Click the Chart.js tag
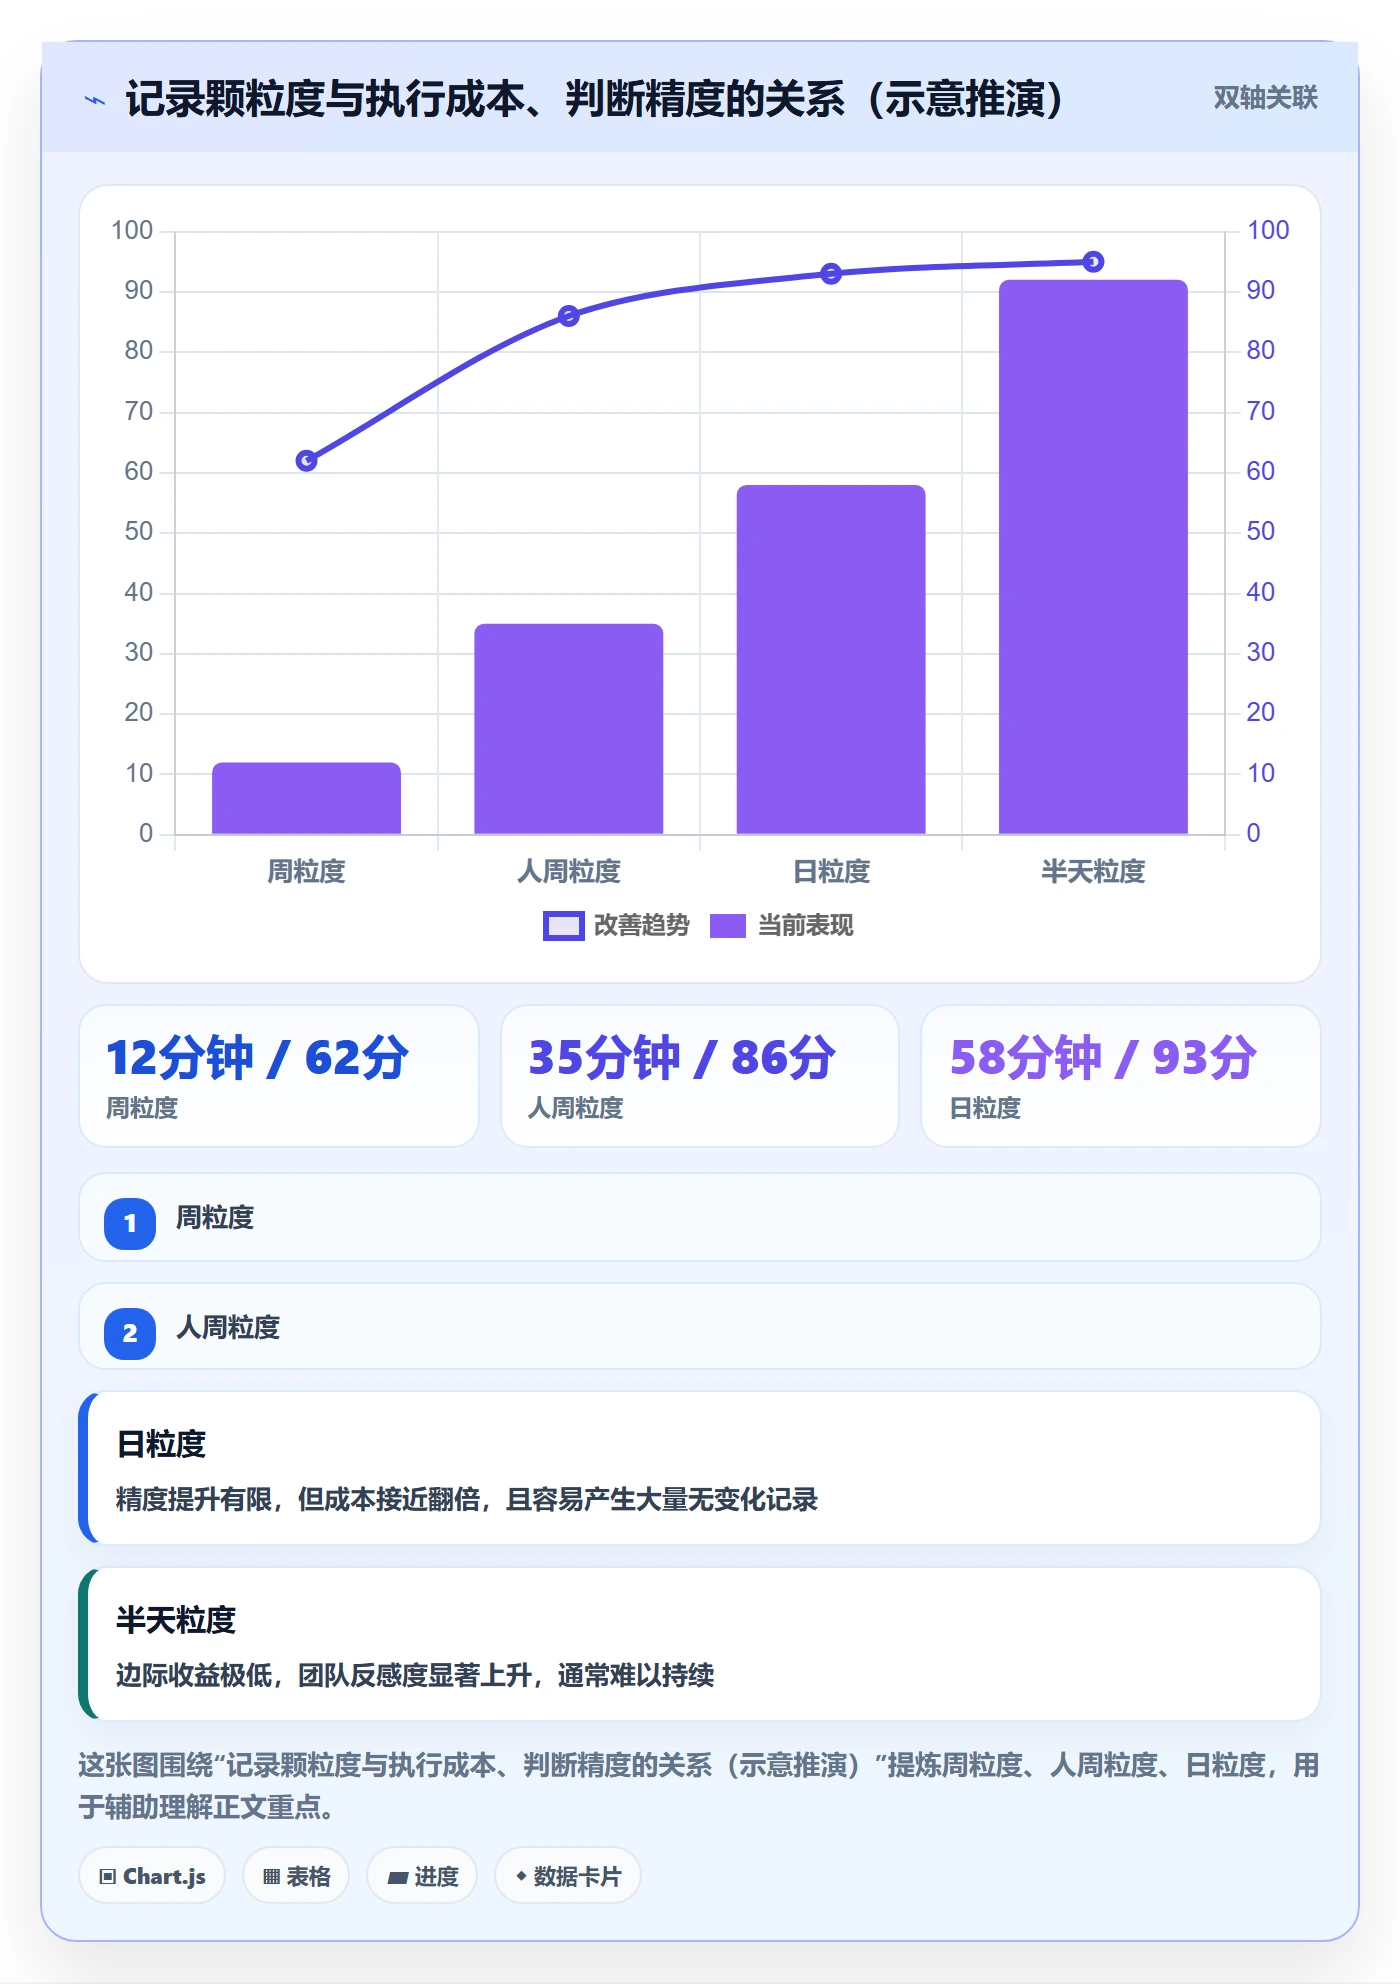 [152, 1876]
